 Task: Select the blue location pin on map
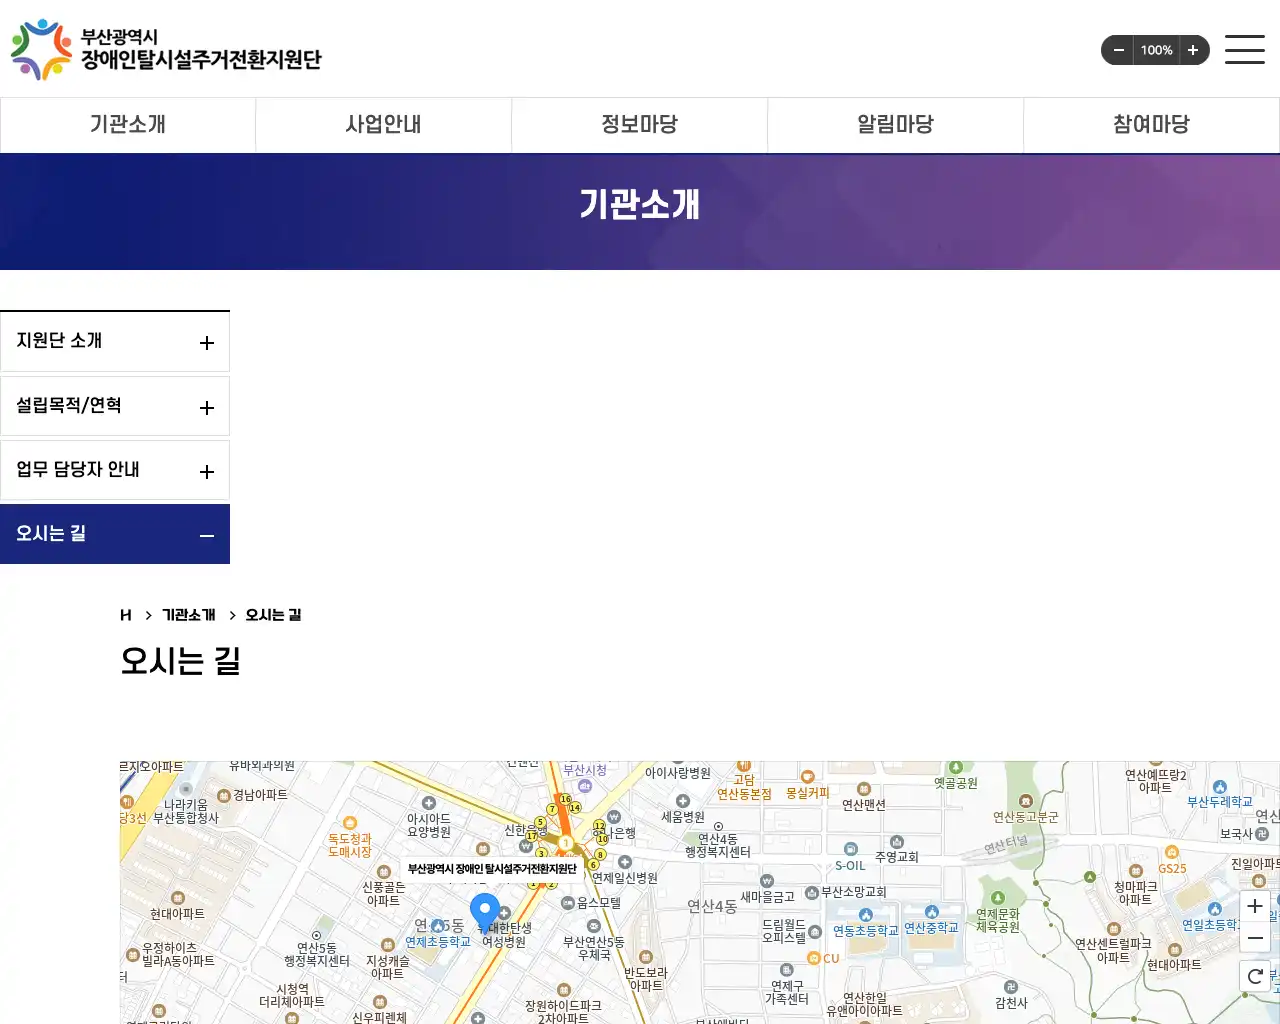point(485,913)
